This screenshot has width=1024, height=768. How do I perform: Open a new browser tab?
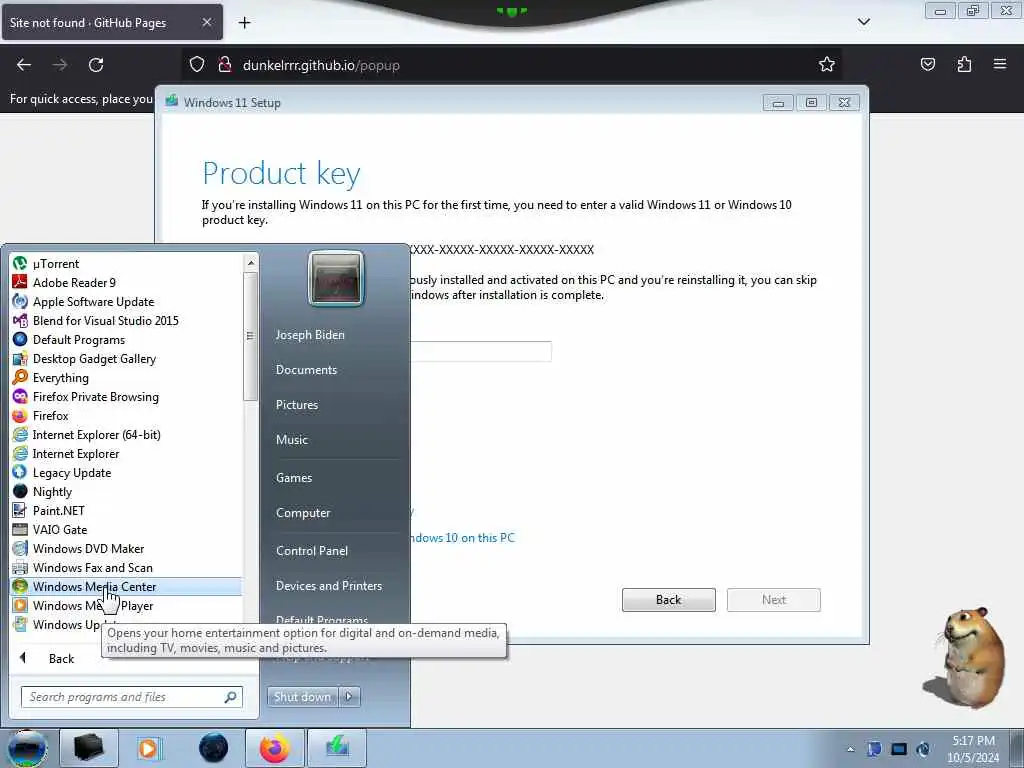[x=244, y=23]
